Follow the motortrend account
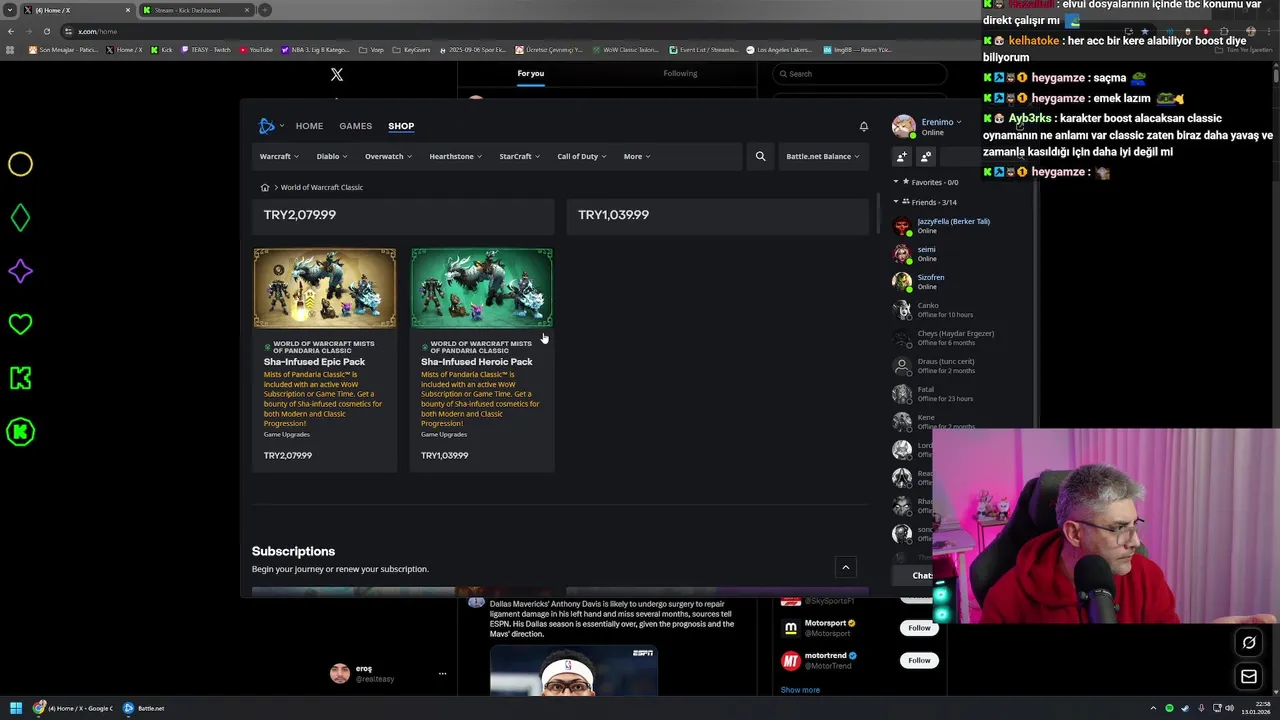This screenshot has height=720, width=1280. click(x=919, y=660)
